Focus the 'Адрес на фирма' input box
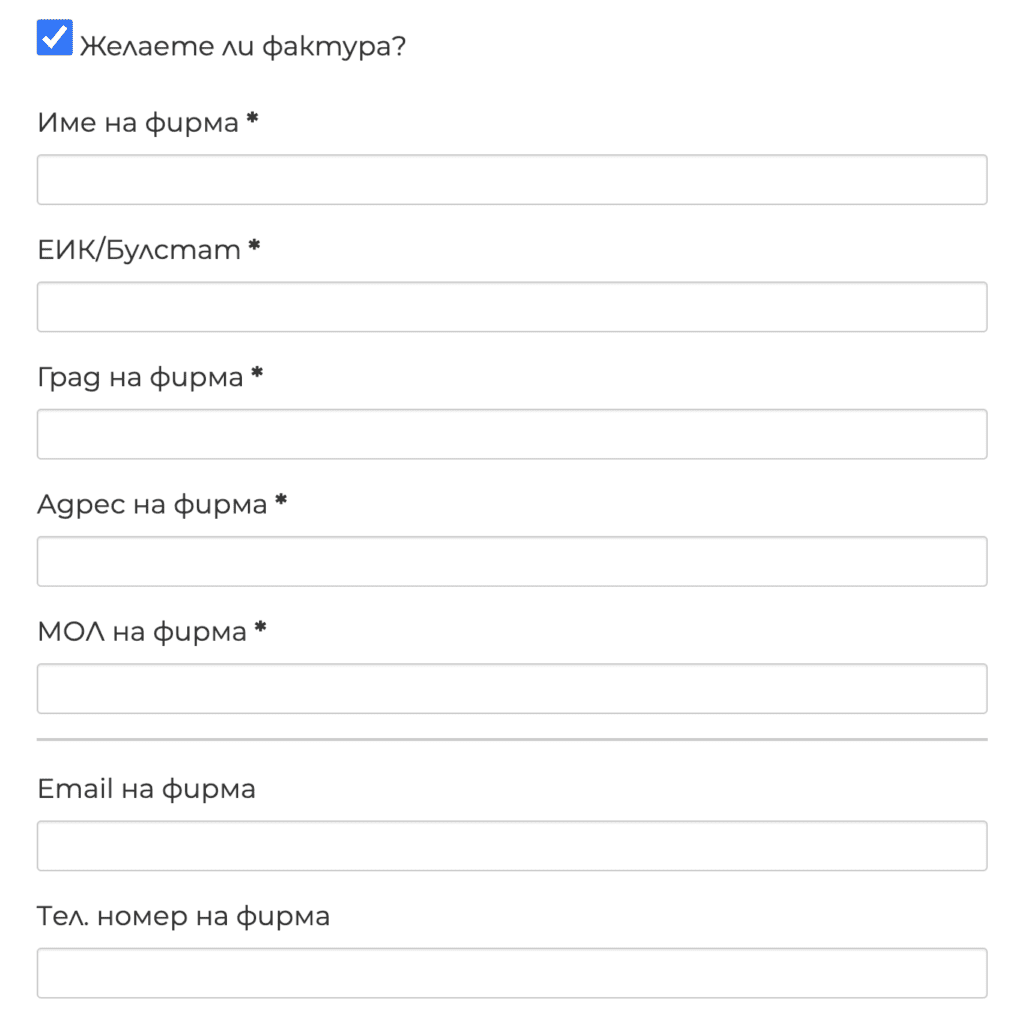The height and width of the screenshot is (1024, 1014). click(x=511, y=561)
